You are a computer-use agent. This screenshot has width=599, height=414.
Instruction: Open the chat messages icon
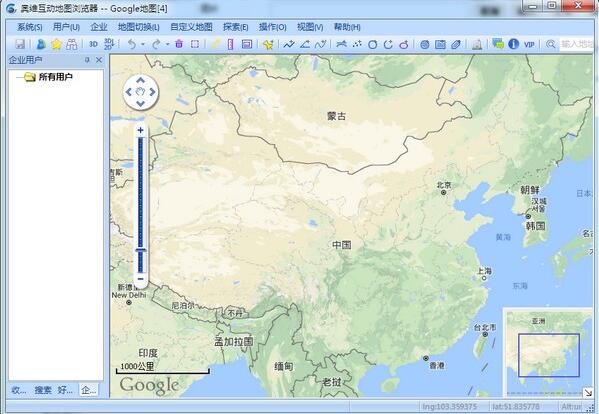point(498,44)
